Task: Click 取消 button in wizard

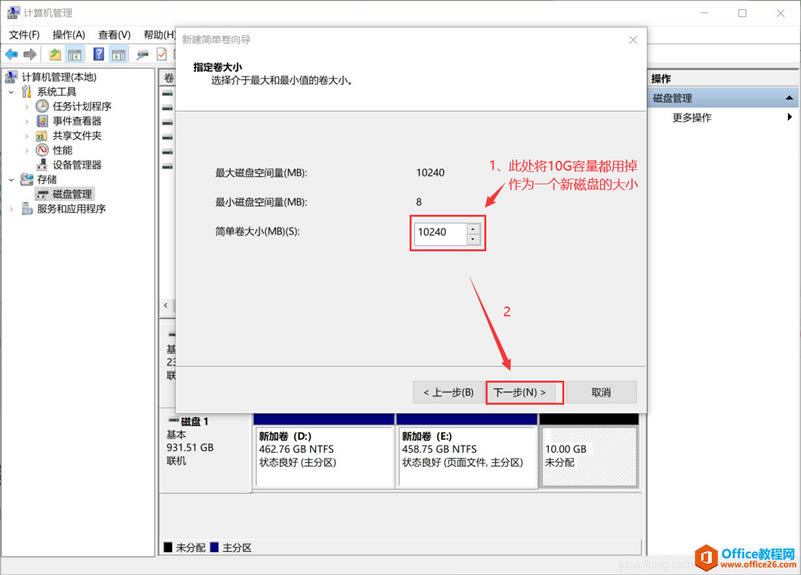Action: (601, 392)
